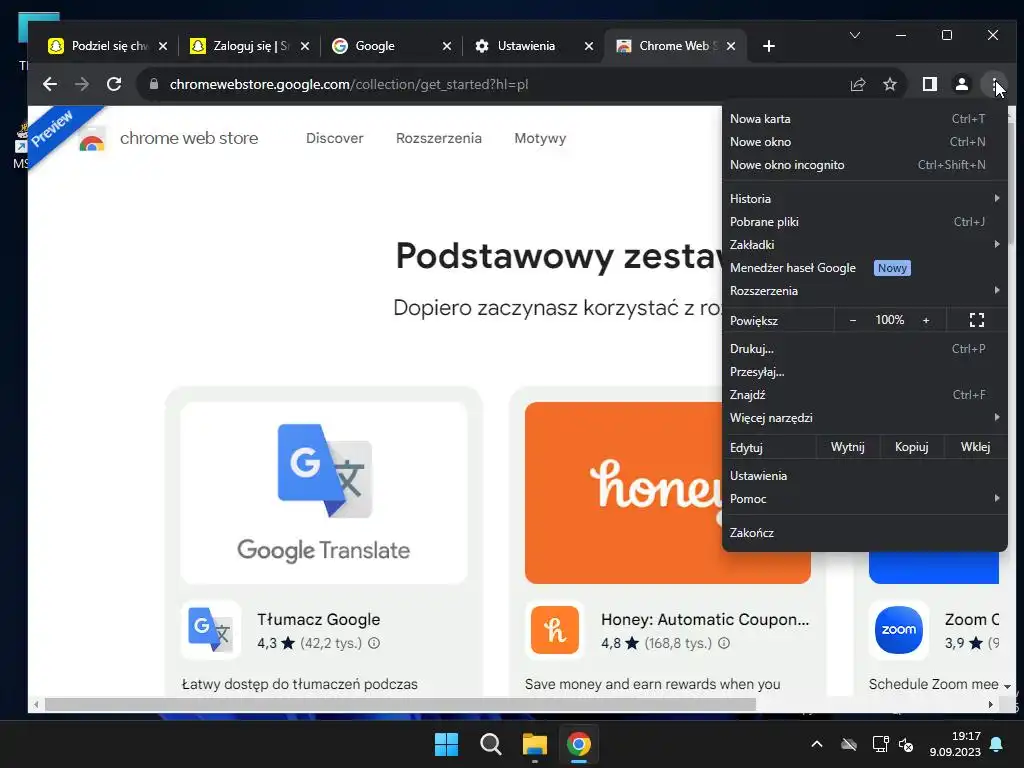Click the horizontal scrollbar of the page

tap(400, 705)
